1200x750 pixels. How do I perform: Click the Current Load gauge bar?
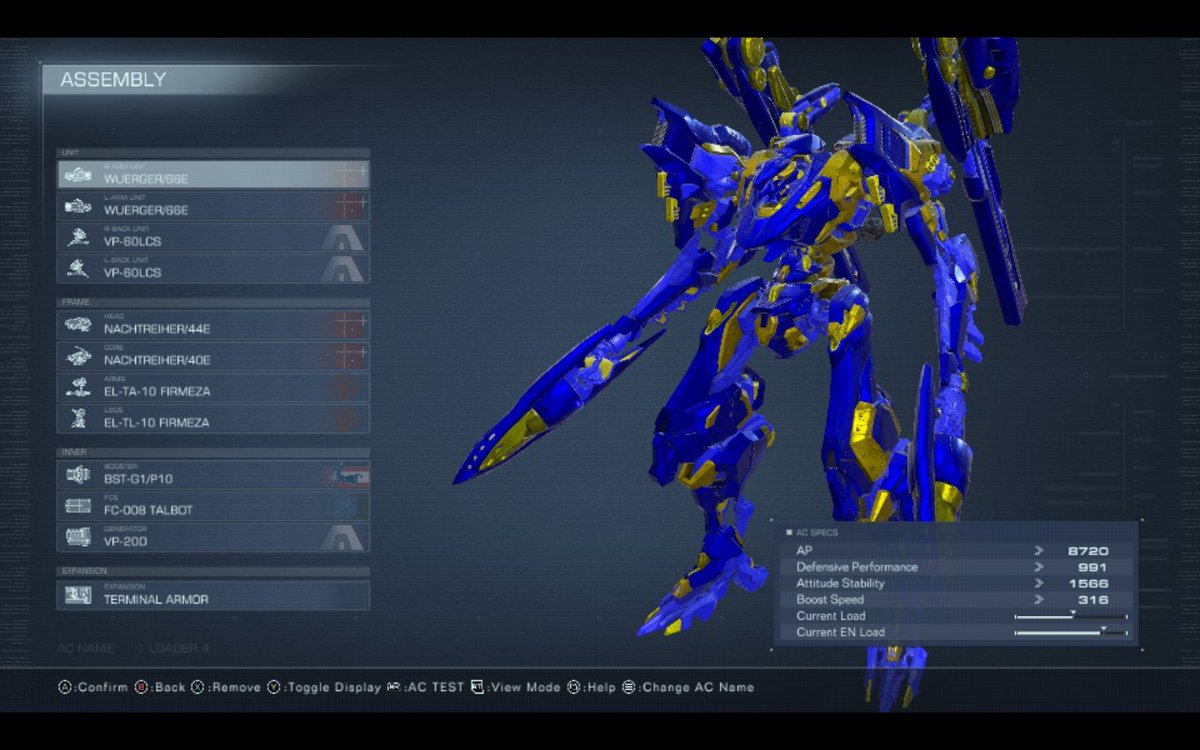point(1071,616)
